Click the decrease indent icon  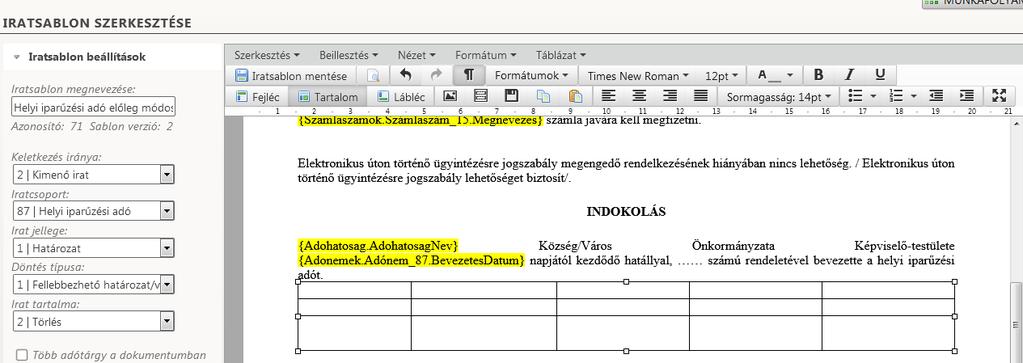tap(936, 96)
